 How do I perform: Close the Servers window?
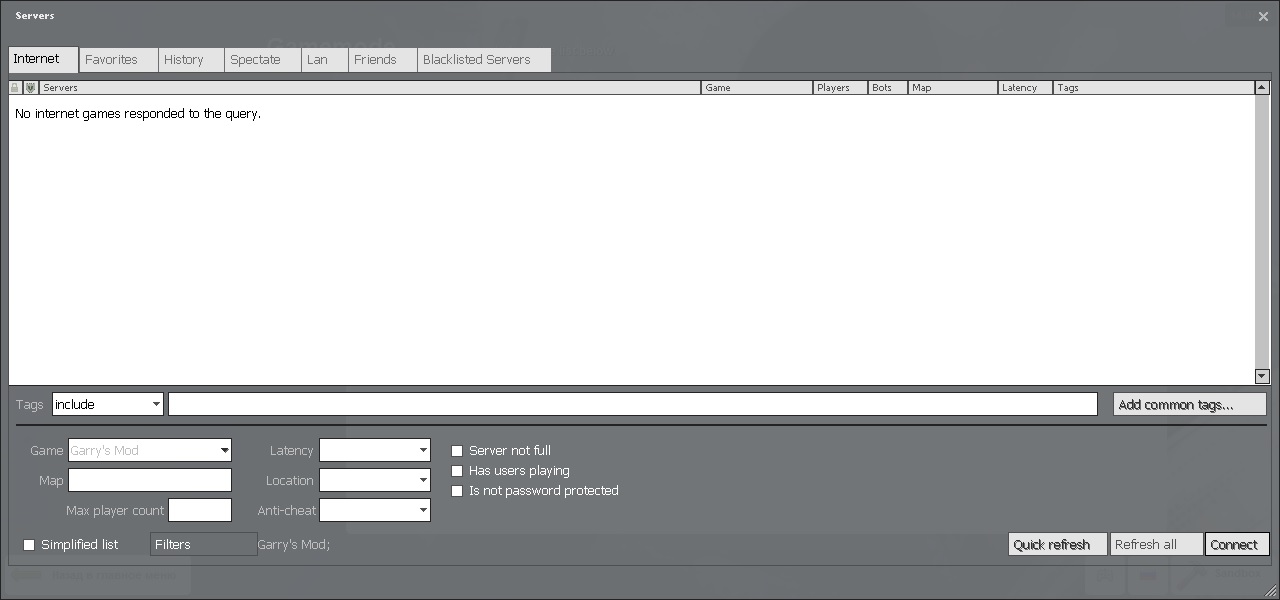coord(1263,16)
